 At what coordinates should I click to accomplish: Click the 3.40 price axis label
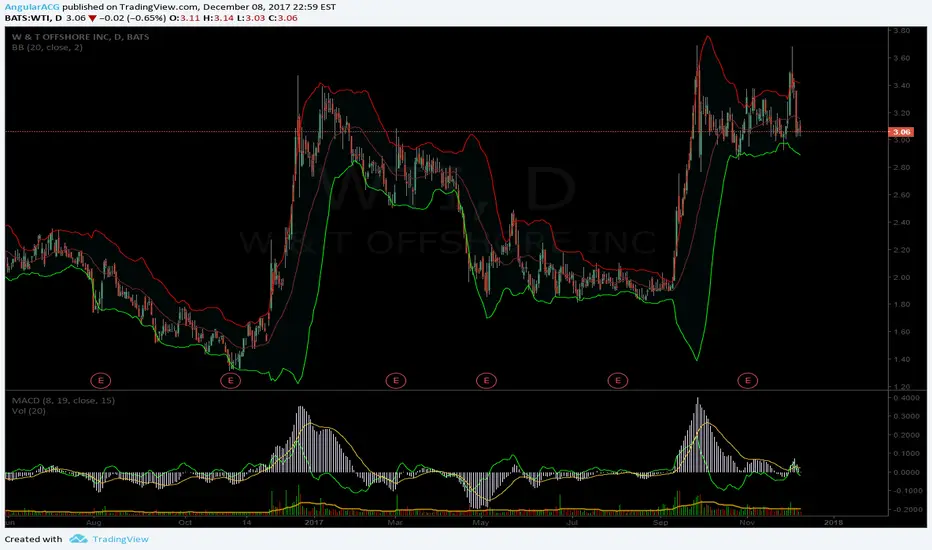click(x=901, y=86)
